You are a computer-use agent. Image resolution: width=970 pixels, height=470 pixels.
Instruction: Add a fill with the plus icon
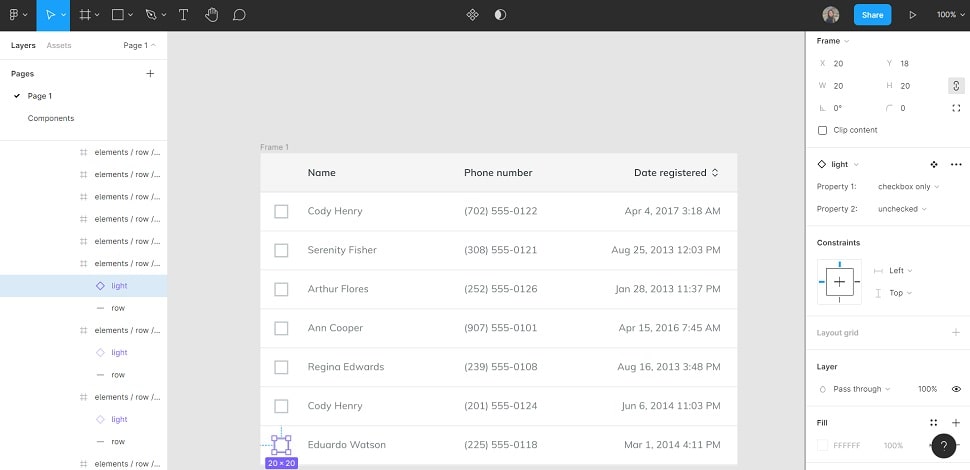coord(956,423)
